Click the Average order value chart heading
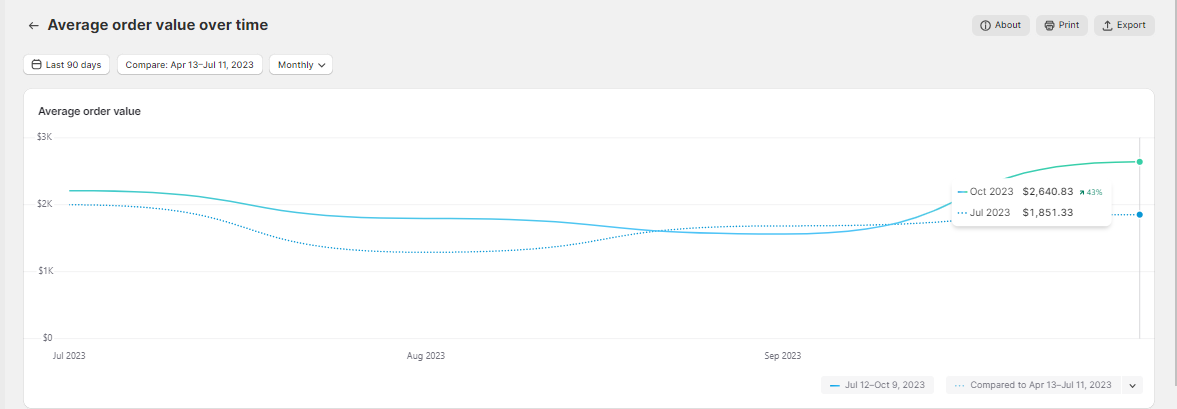Screen dimensions: 1177x409 point(89,111)
